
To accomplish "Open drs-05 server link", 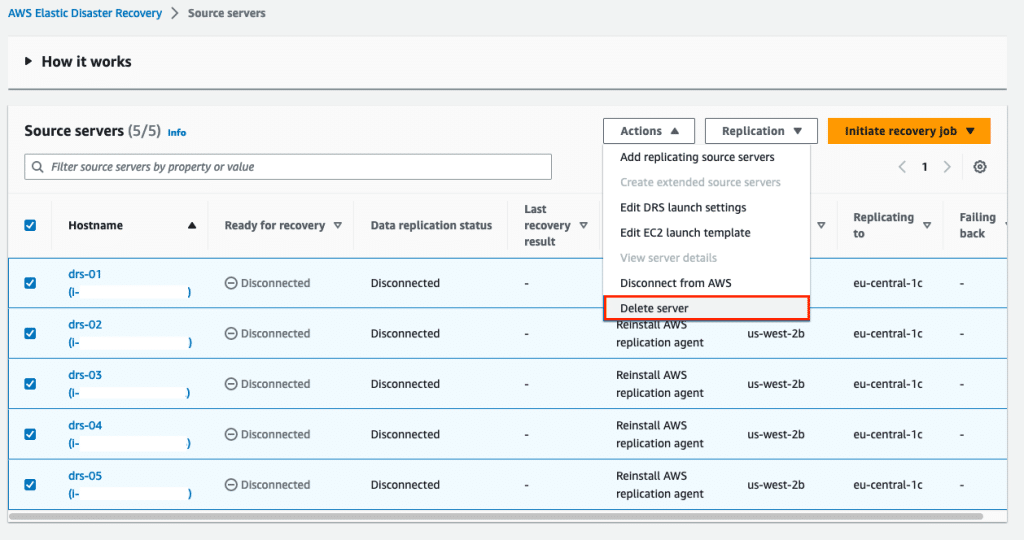I will click(85, 475).
